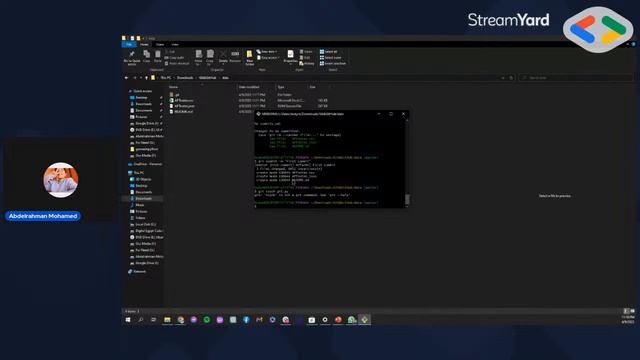Viewport: 640px width, 360px height.
Task: Open the green Spotify taskbar icon
Action: [207, 320]
